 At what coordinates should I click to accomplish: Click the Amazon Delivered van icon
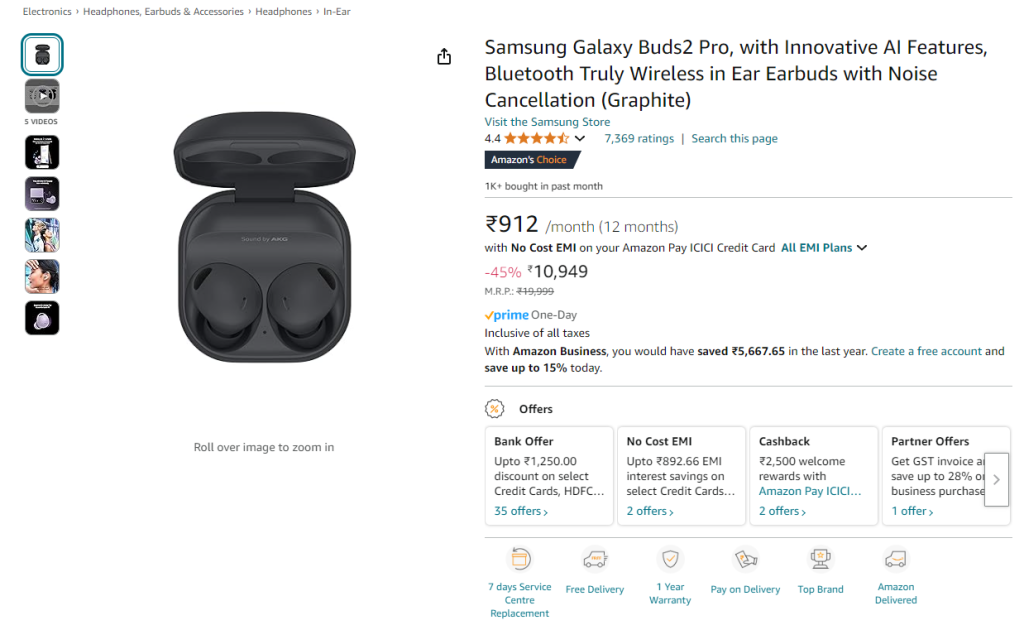895,559
